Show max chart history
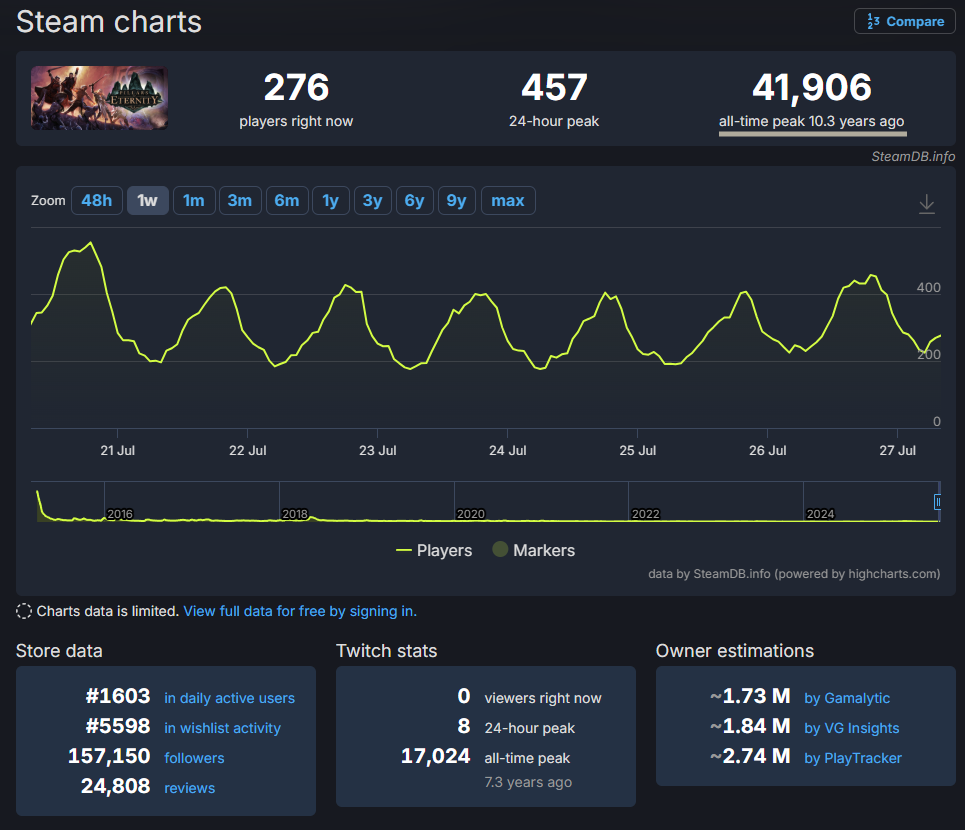This screenshot has height=830, width=965. coord(508,201)
